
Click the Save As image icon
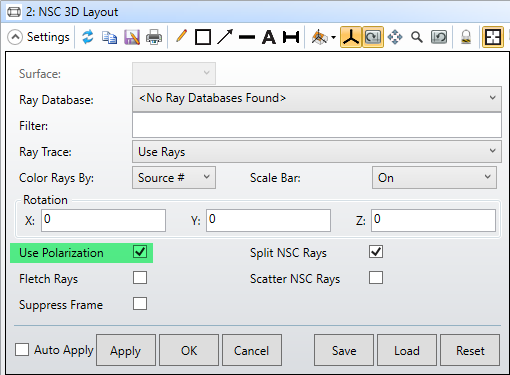[132, 37]
